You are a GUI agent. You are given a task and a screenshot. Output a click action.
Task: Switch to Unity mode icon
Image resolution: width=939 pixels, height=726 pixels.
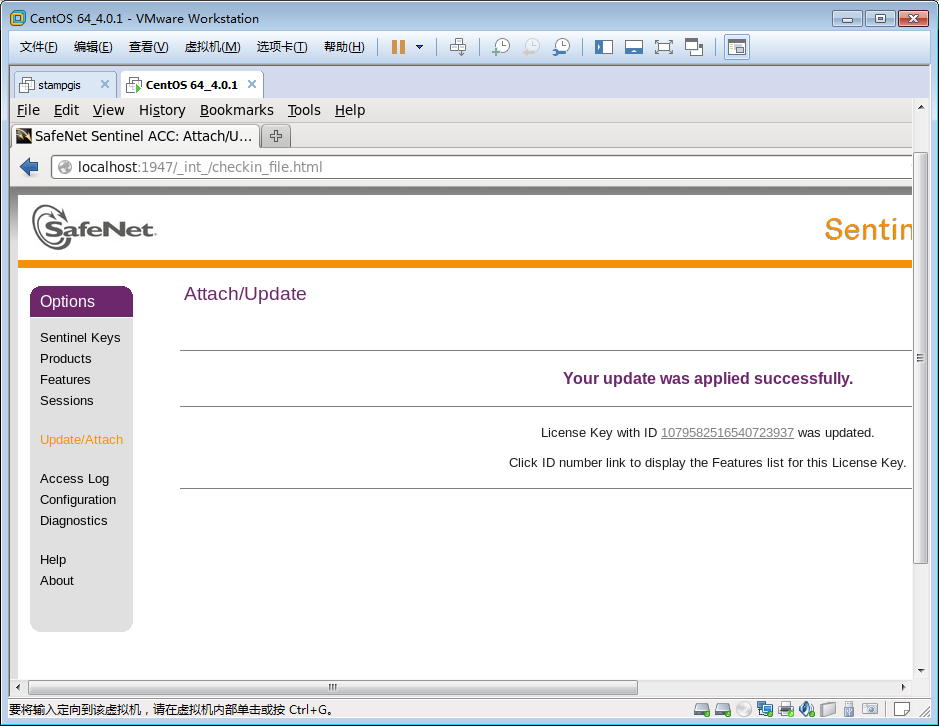(693, 47)
